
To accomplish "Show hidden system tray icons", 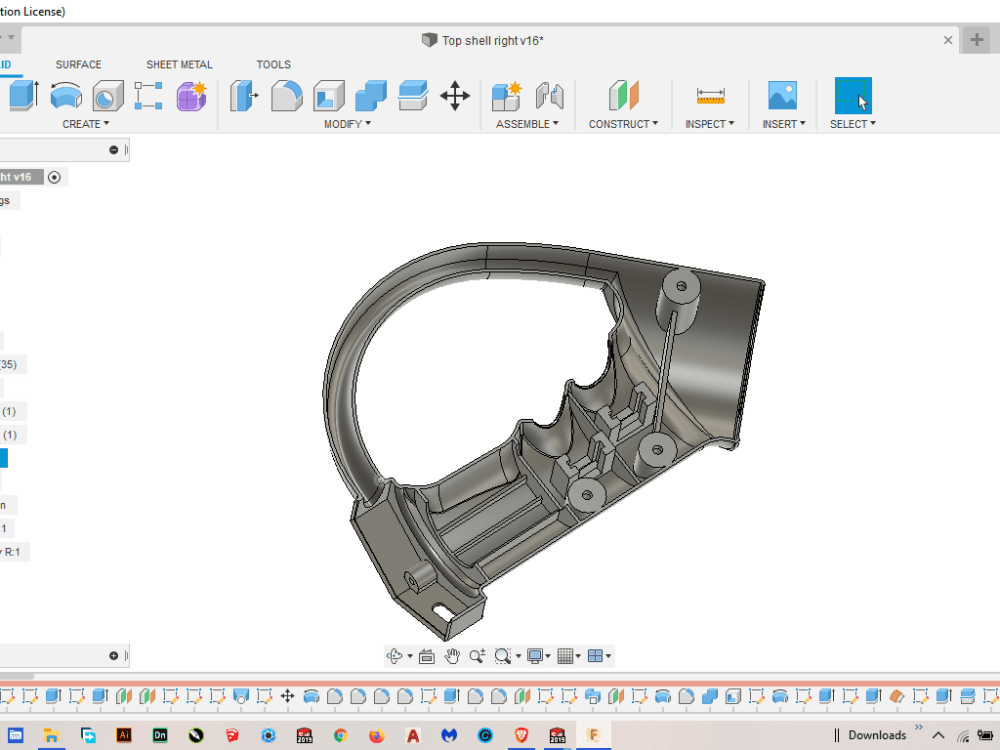I will pyautogui.click(x=938, y=735).
